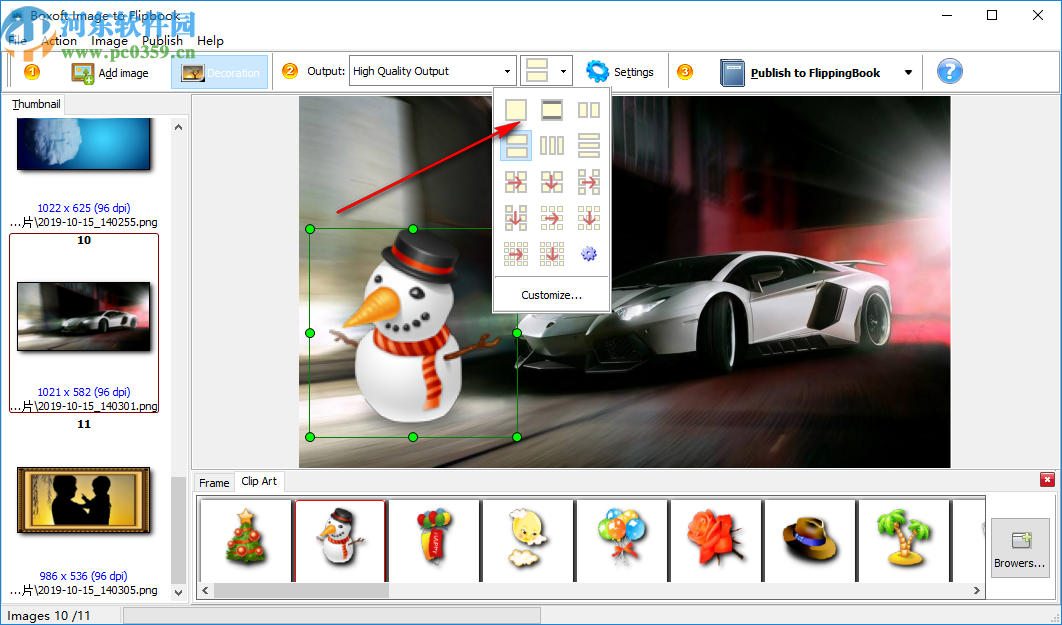Click the Customize... option
The height and width of the screenshot is (625, 1062).
(550, 294)
